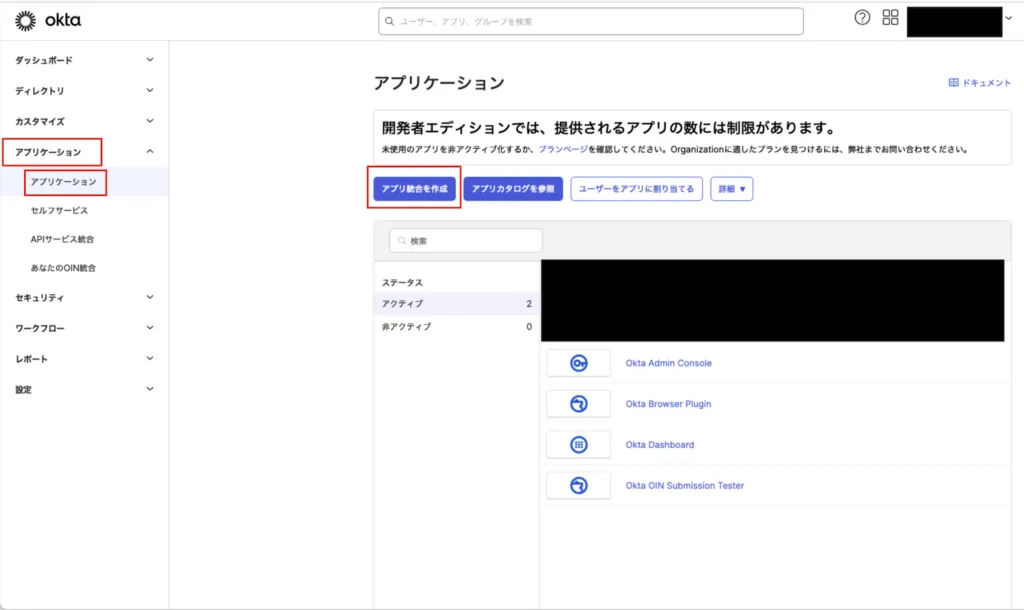Select セルフサービス in sidebar
This screenshot has height=610, width=1024.
pos(59,210)
